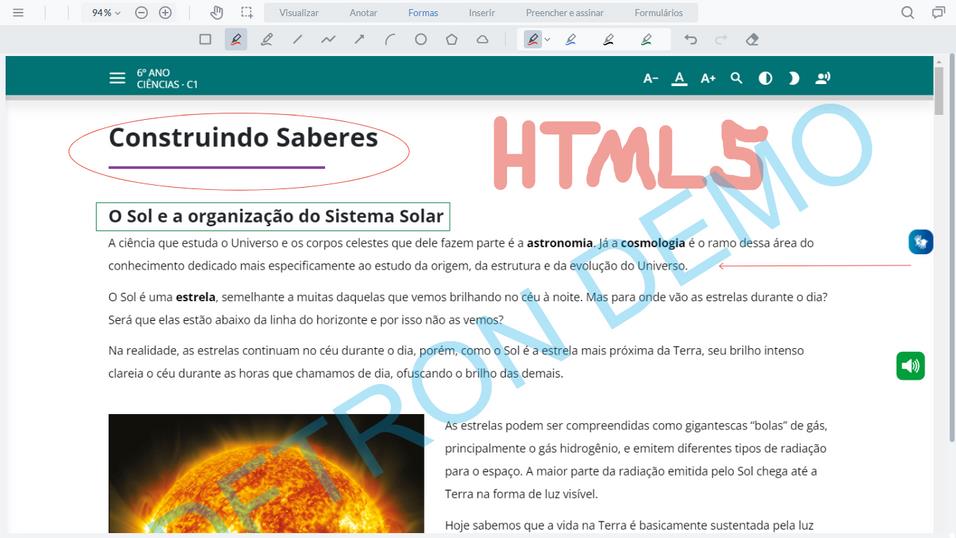Open the Preencher e assinar tab
The image size is (956, 538).
pyautogui.click(x=564, y=13)
